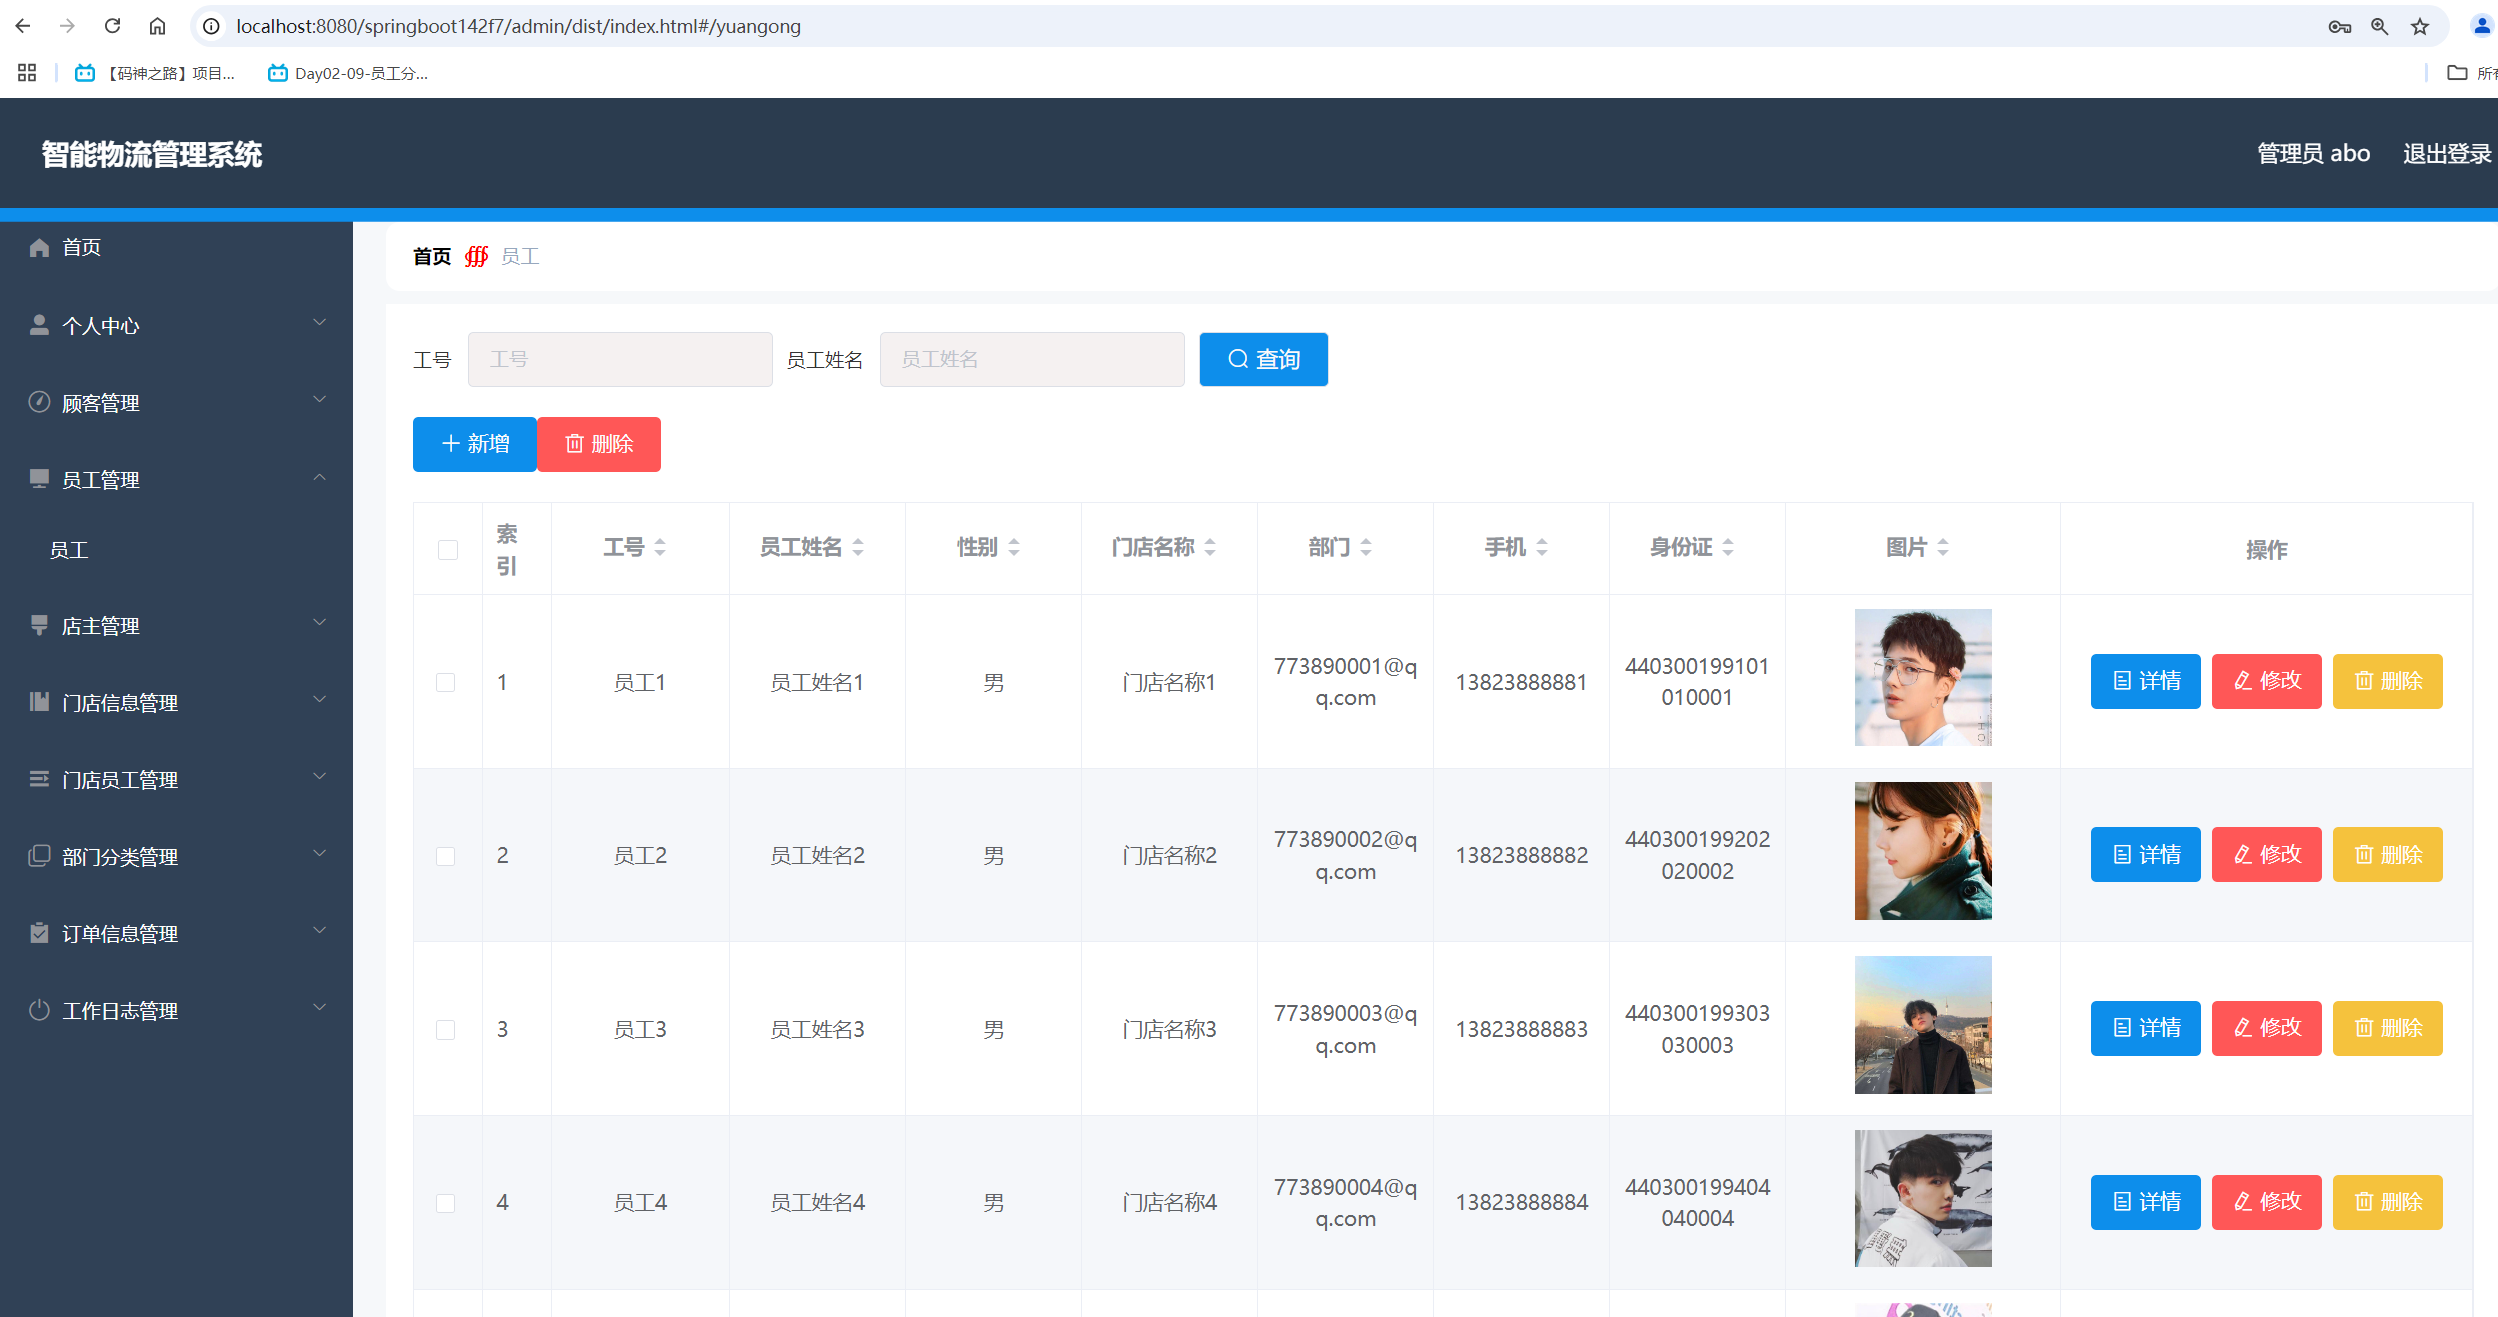Select the 员工 submenu item
Viewport: 2498px width, 1317px height.
coord(70,550)
